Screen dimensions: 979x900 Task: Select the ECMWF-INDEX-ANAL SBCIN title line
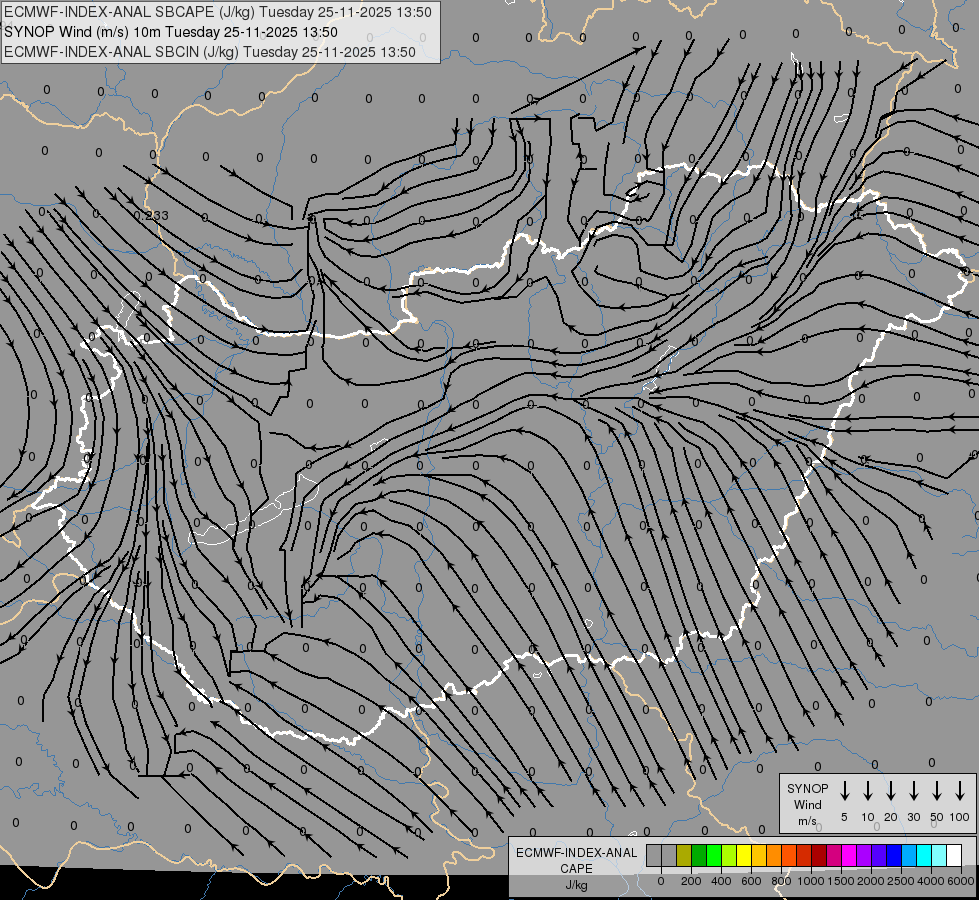[210, 52]
